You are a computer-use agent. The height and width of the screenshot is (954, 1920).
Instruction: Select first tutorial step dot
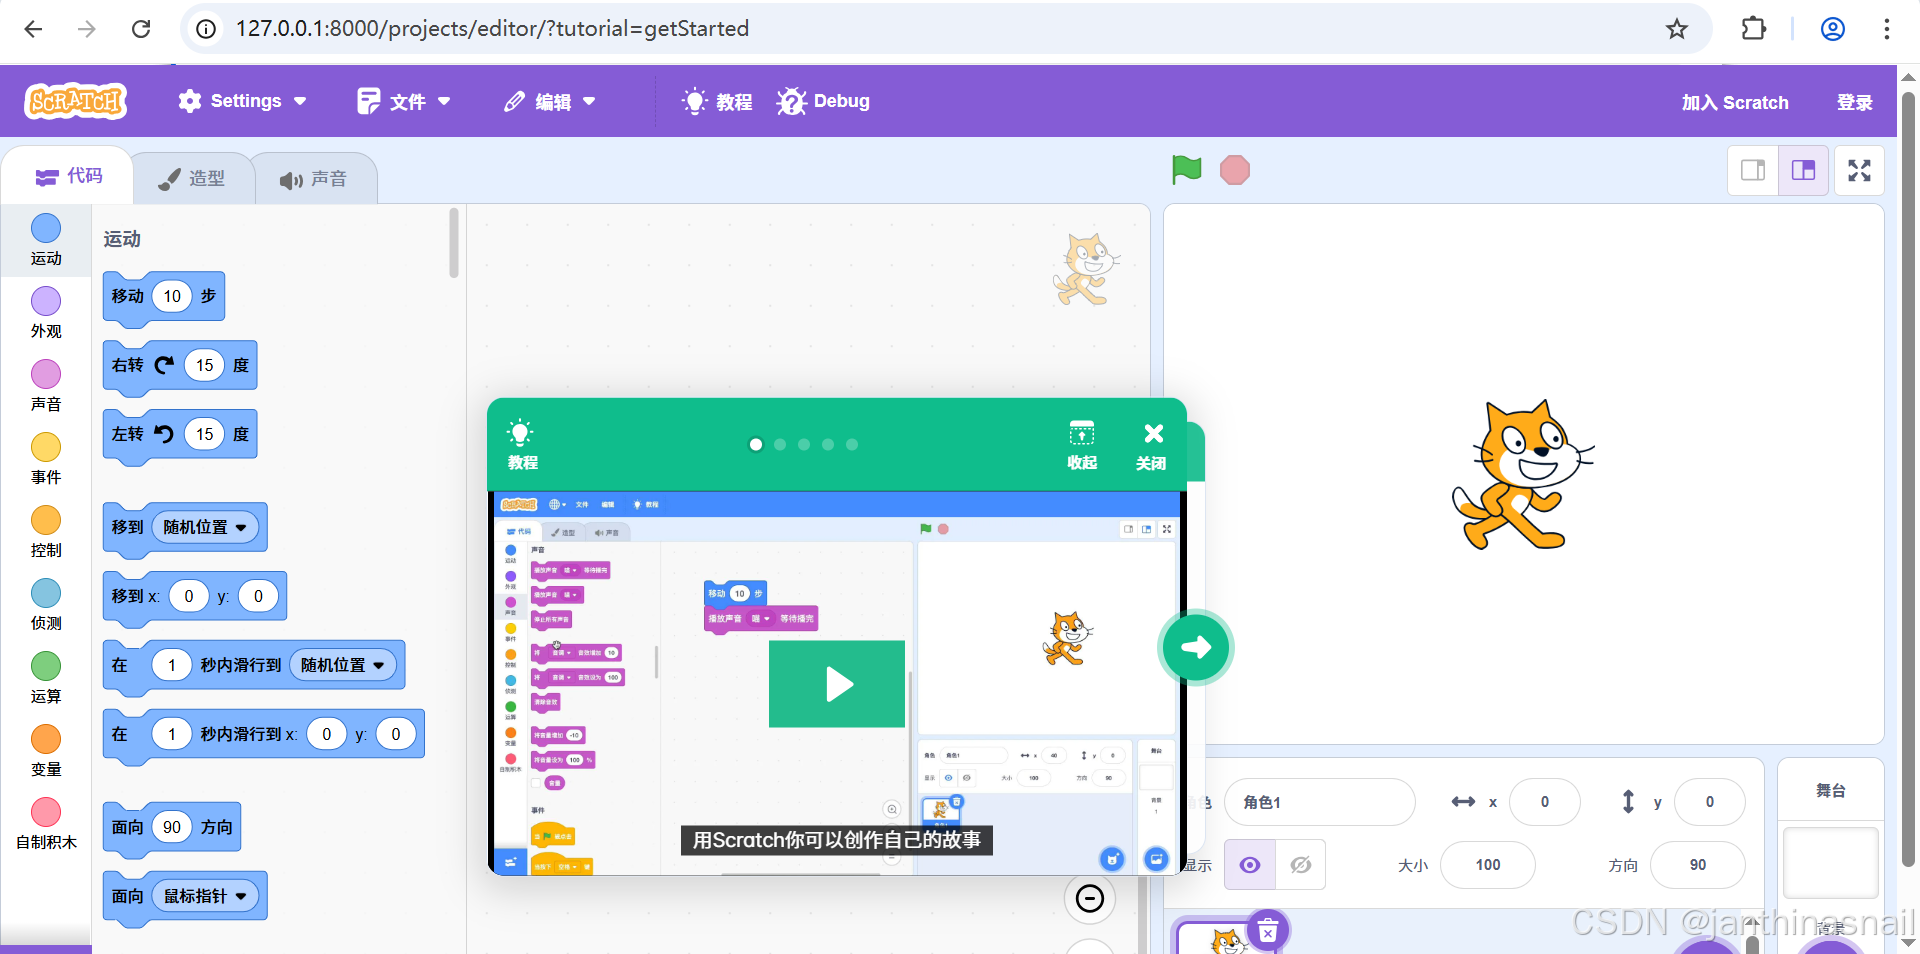click(756, 445)
